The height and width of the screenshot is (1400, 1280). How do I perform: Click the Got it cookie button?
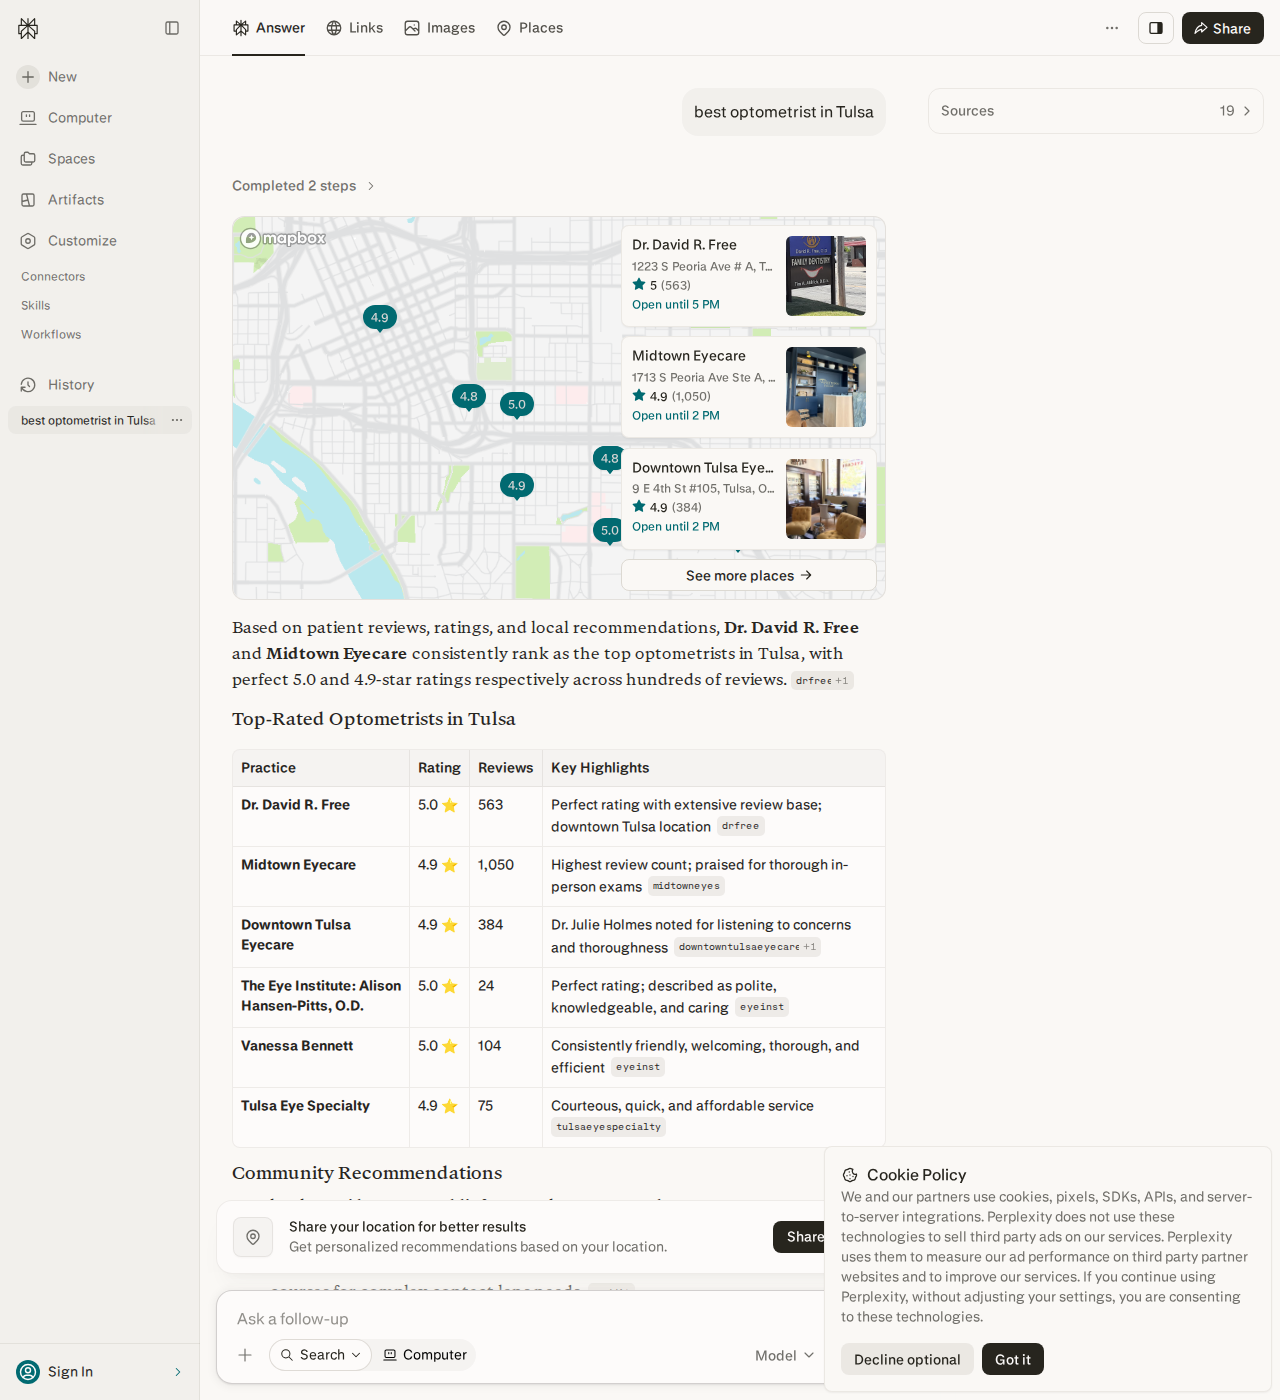(1013, 1359)
